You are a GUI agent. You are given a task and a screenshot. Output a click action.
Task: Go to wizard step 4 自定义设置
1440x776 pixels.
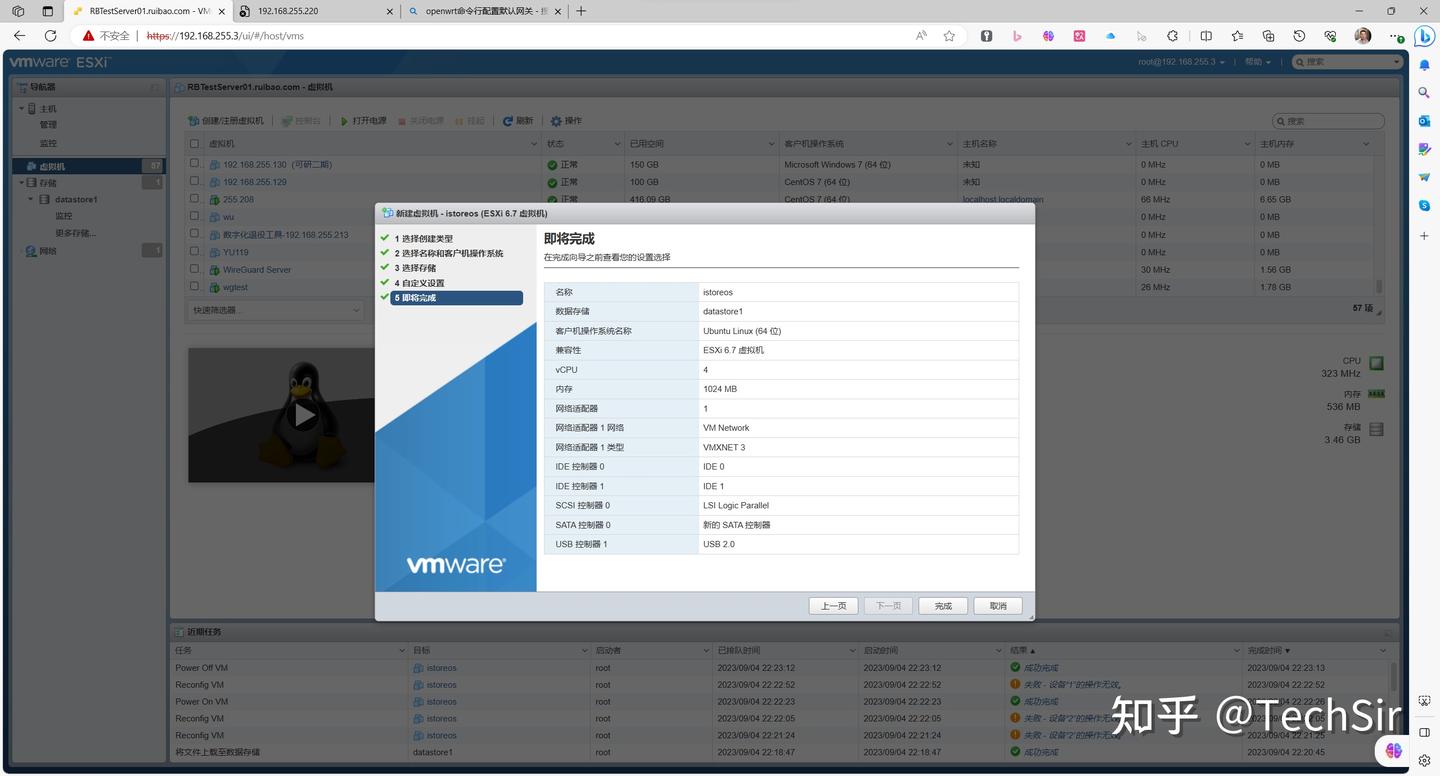[x=419, y=283]
